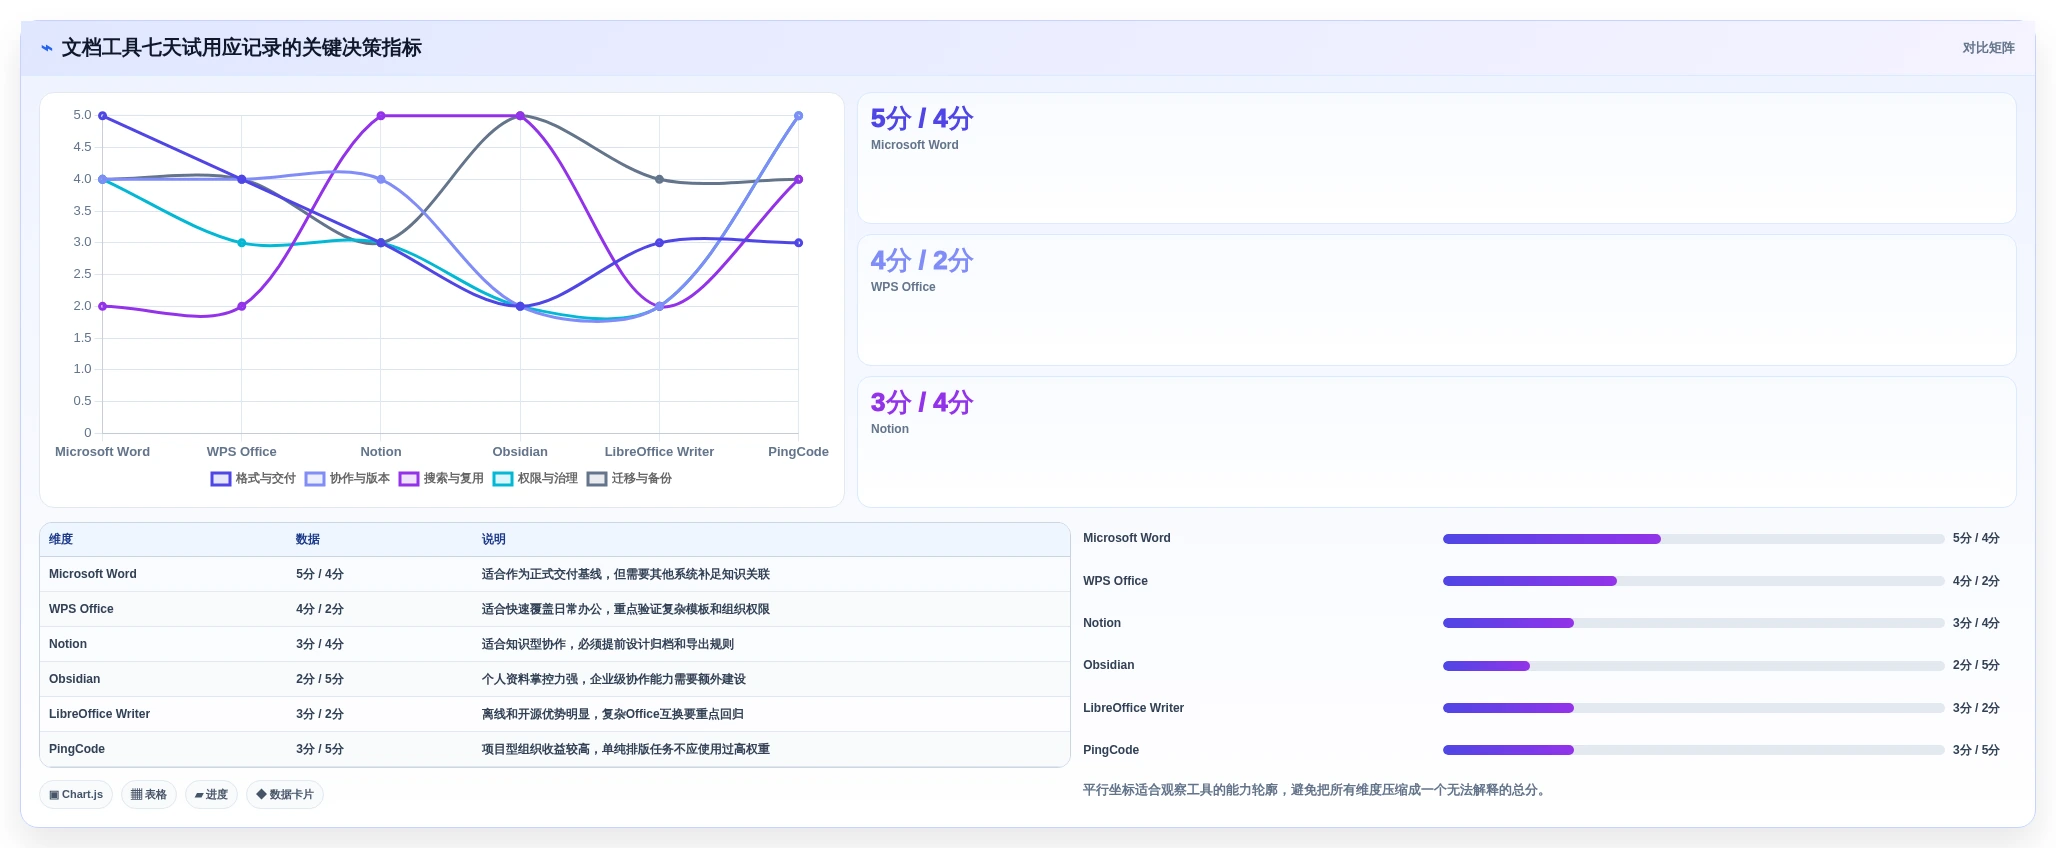This screenshot has height=848, width=2056.
Task: Open the 对比矩阵 label in the header
Action: [1988, 48]
